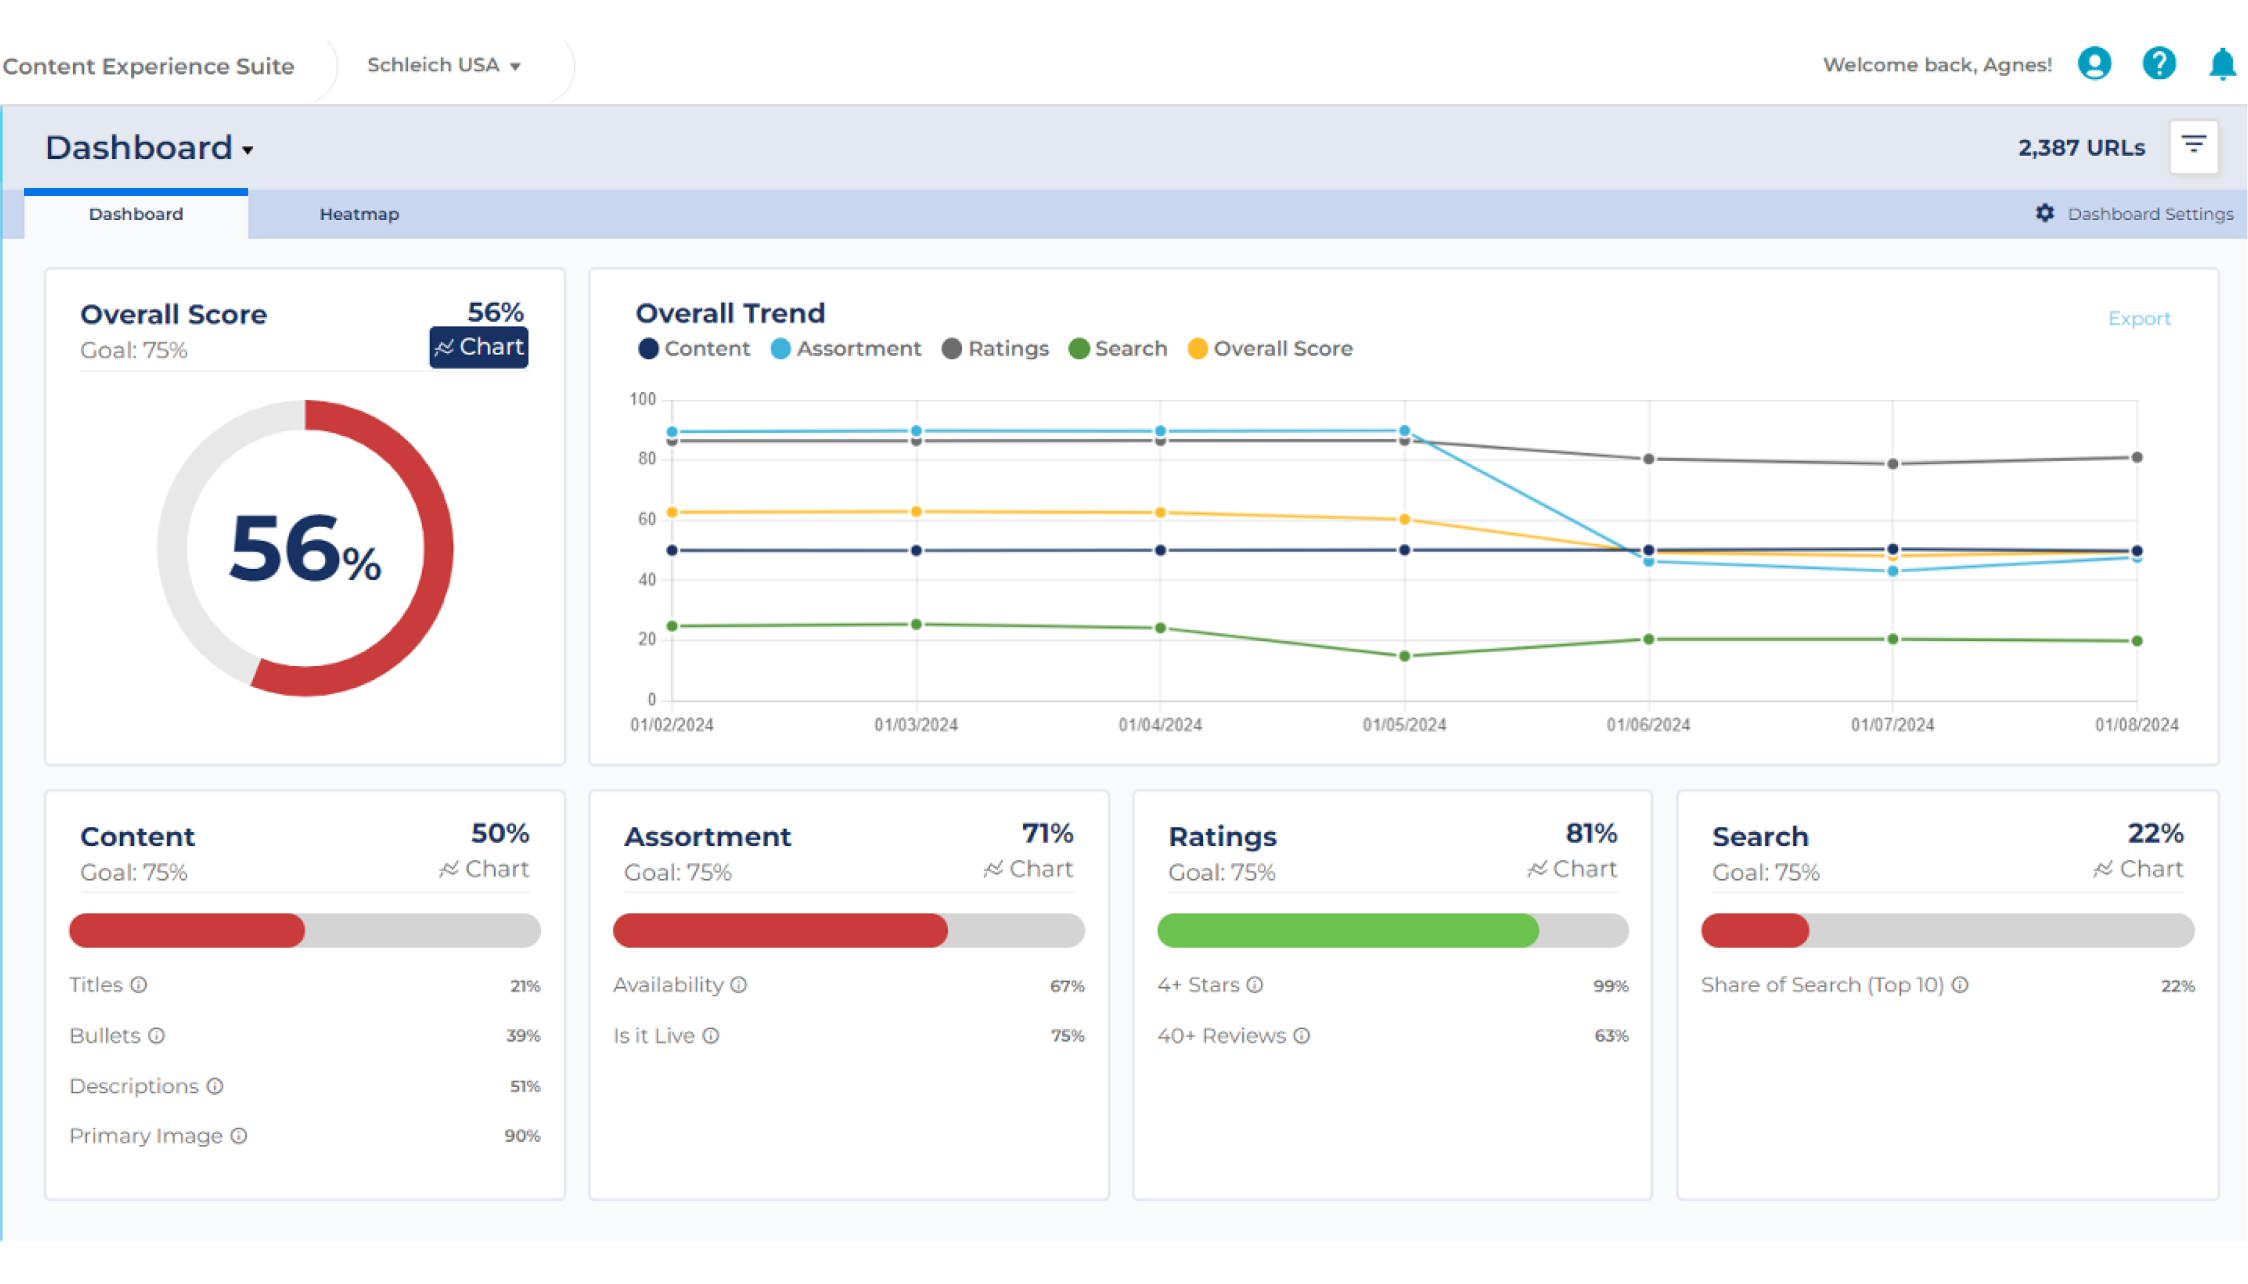2248x1284 pixels.
Task: Click the 4+ Stars info icon
Action: tap(1255, 985)
